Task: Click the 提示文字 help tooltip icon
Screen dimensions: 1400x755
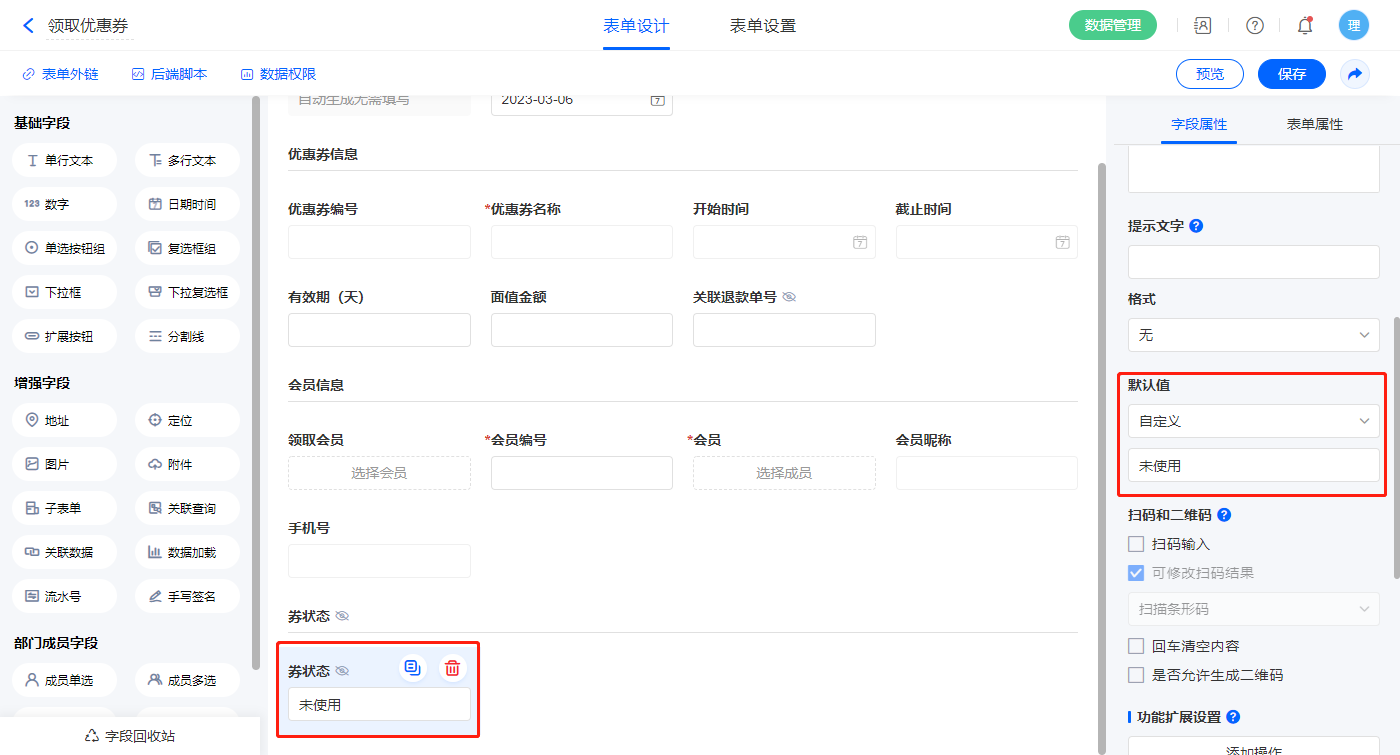Action: 1196,226
